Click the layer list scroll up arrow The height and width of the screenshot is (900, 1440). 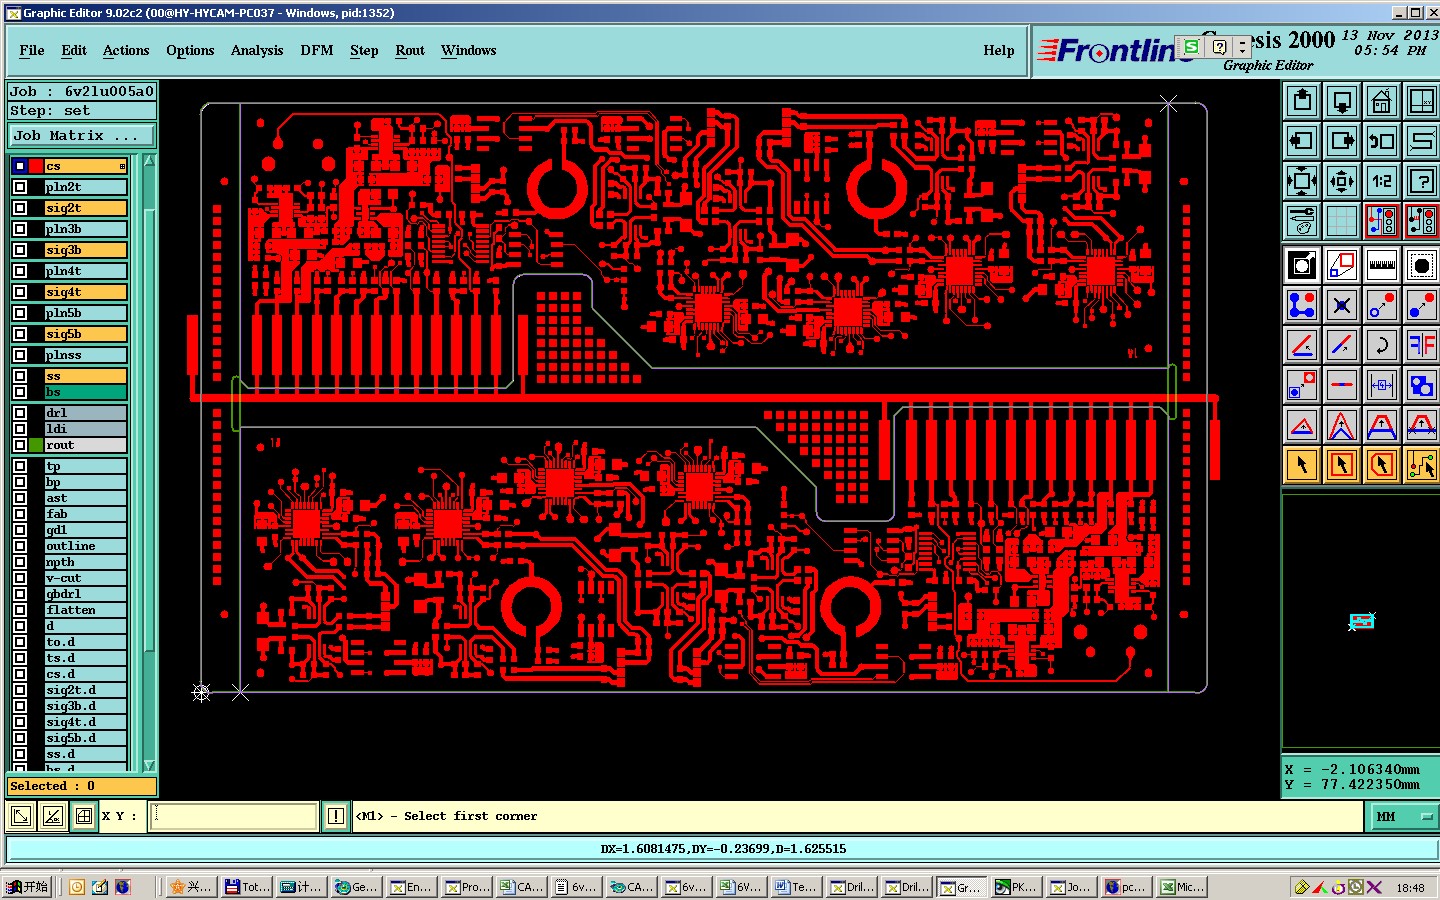tap(149, 160)
